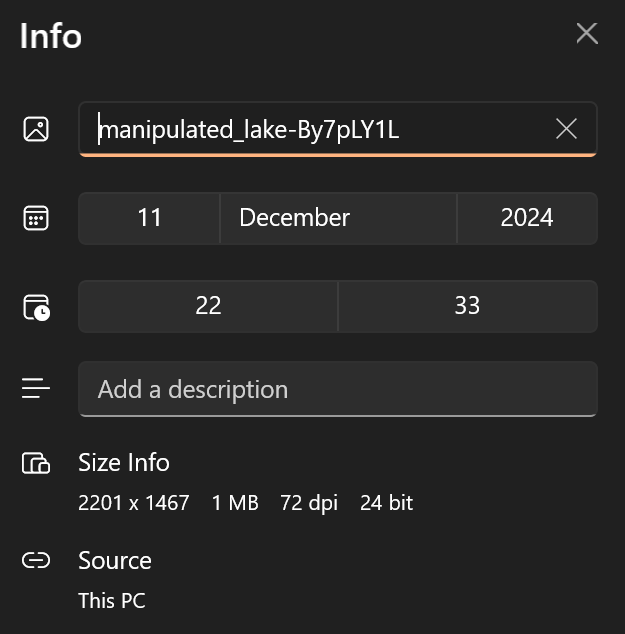Click the image file name icon
The height and width of the screenshot is (634, 625).
[36, 129]
